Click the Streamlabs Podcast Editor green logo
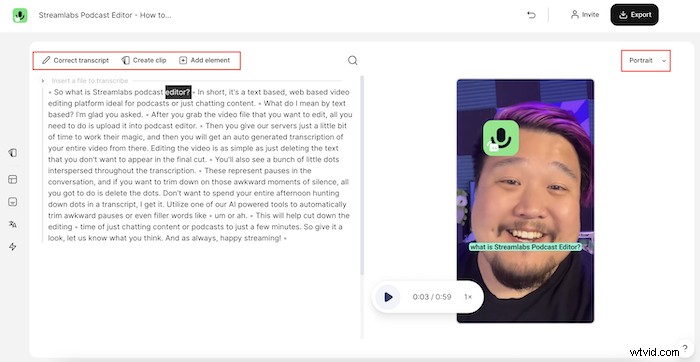The image size is (700, 362). tap(20, 15)
